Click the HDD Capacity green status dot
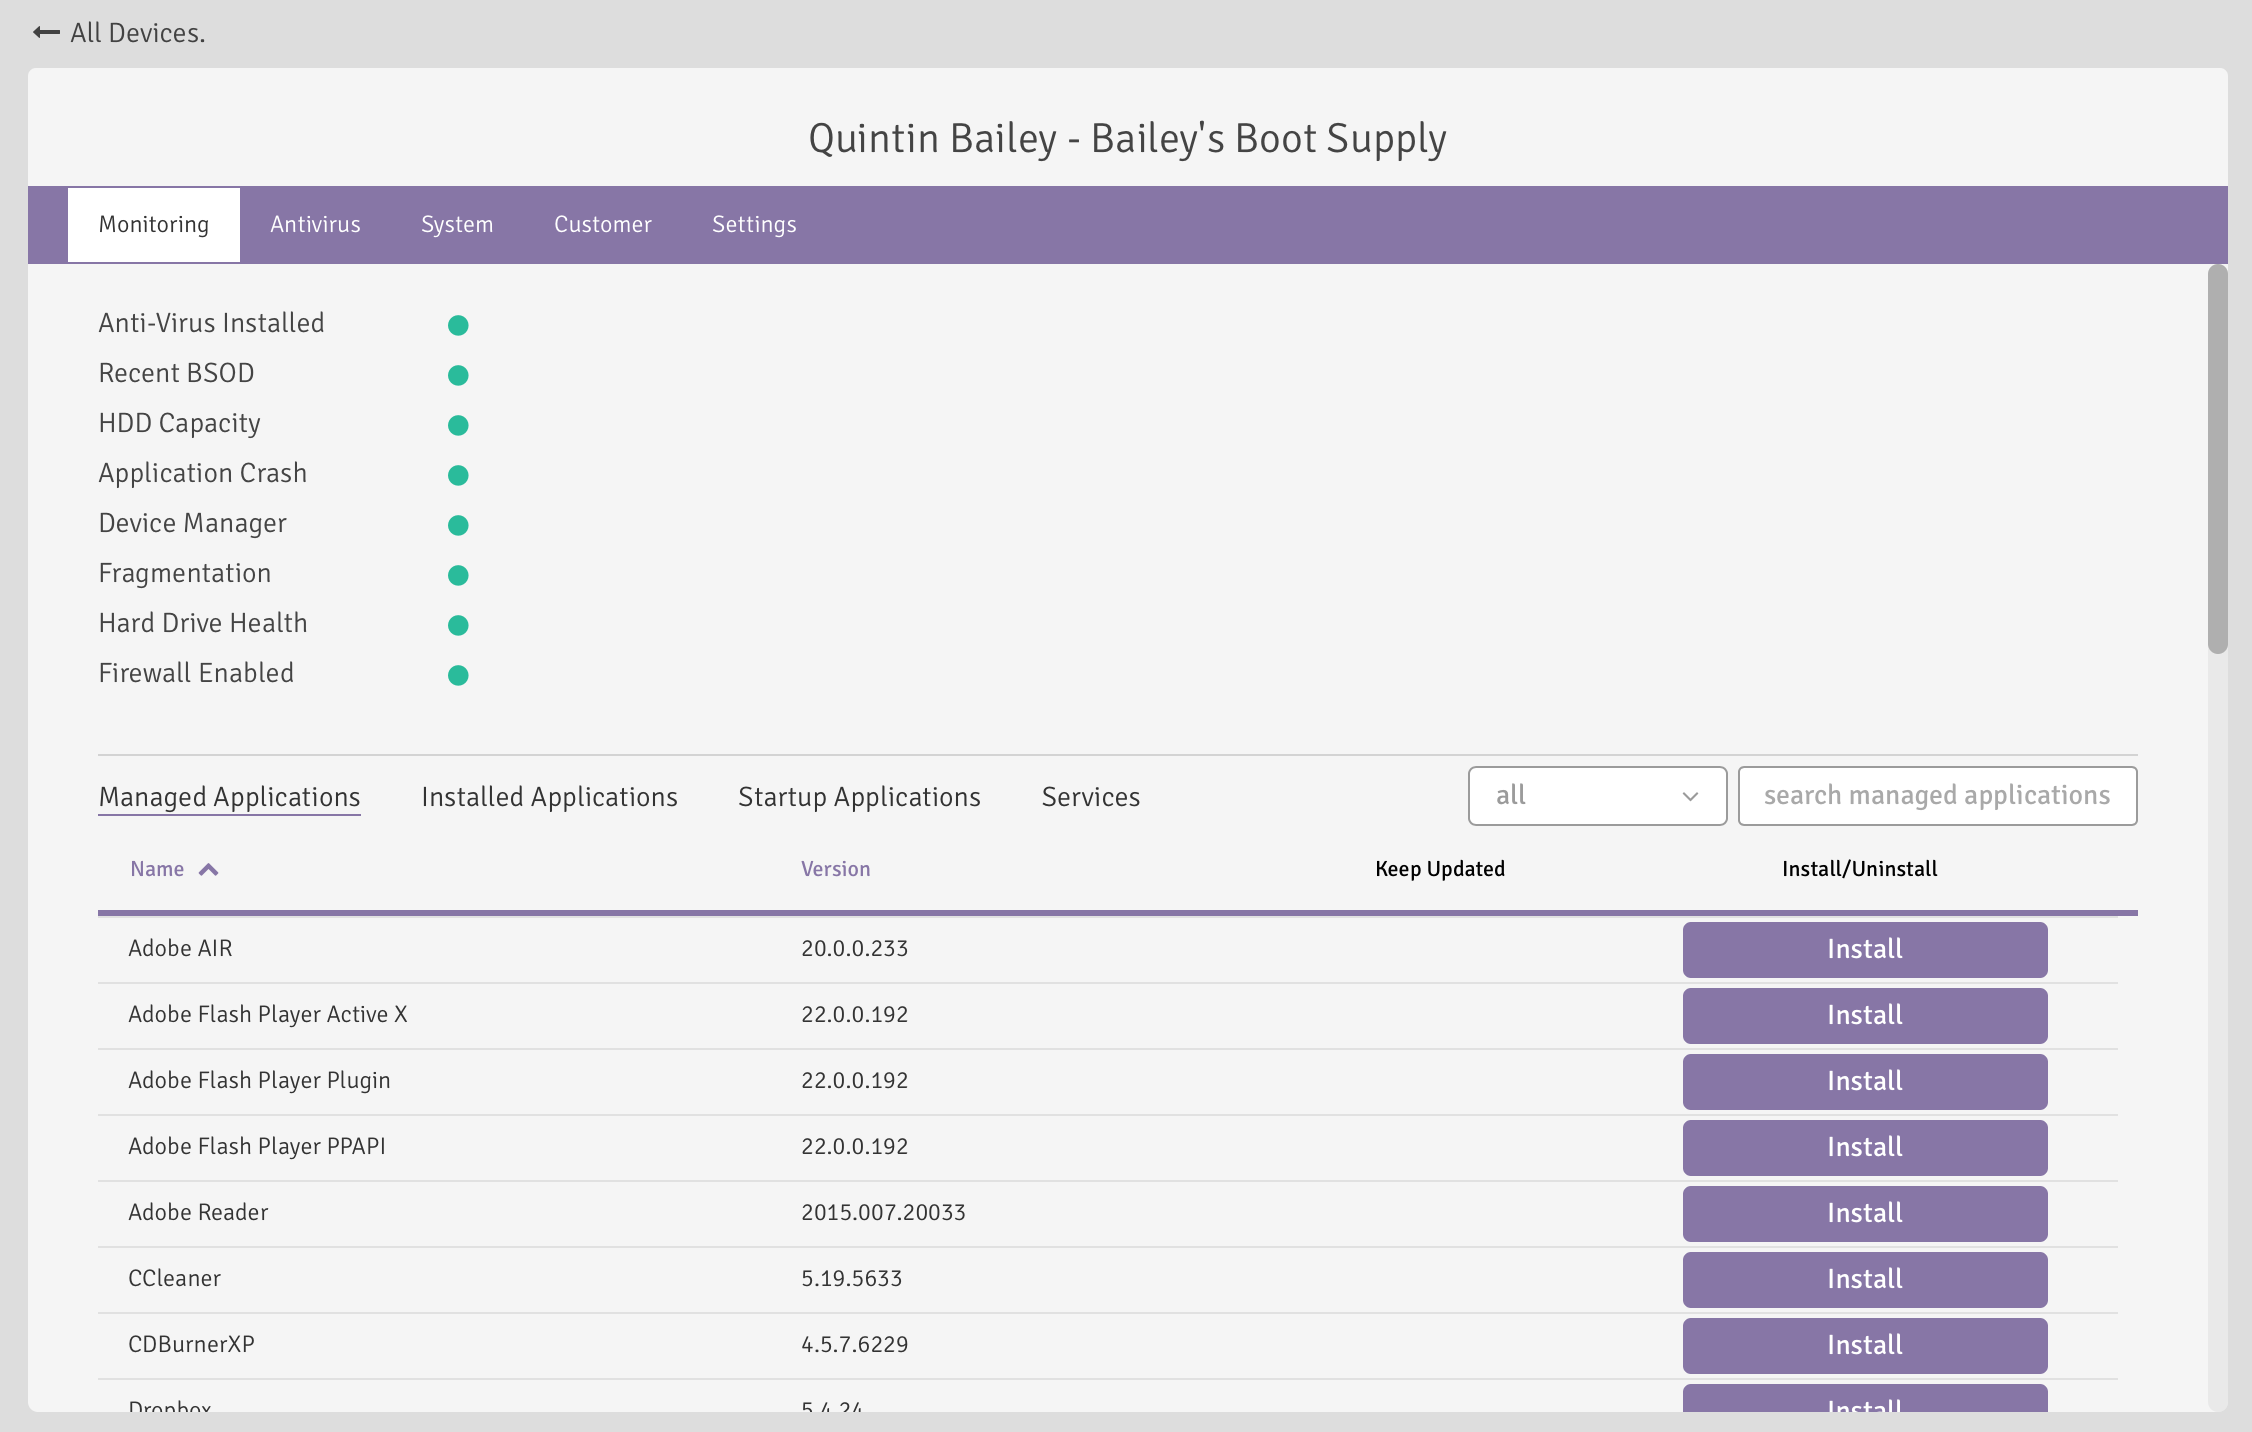The height and width of the screenshot is (1432, 2252). [458, 425]
